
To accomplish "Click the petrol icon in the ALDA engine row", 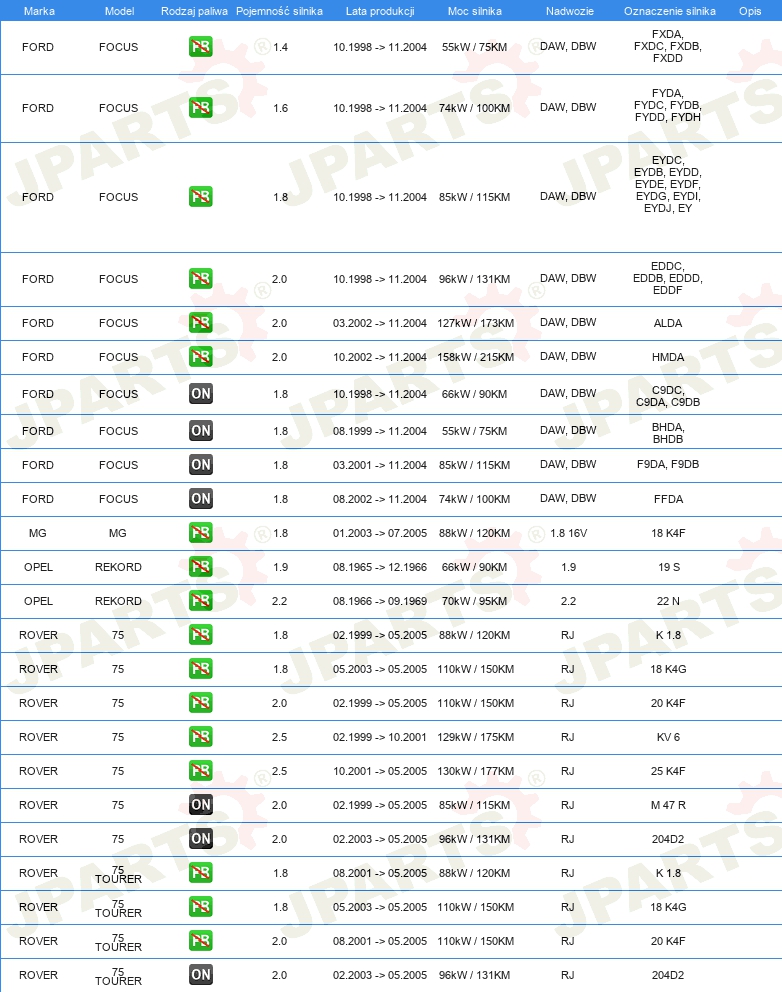I will [201, 323].
